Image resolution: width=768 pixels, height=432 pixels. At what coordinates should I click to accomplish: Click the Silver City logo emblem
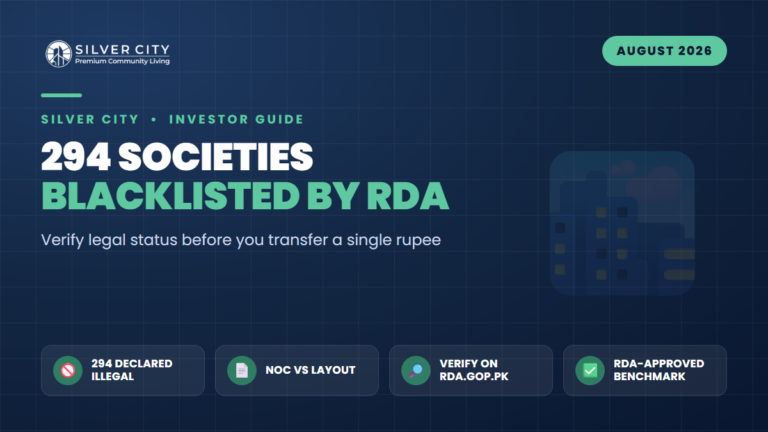(x=58, y=54)
